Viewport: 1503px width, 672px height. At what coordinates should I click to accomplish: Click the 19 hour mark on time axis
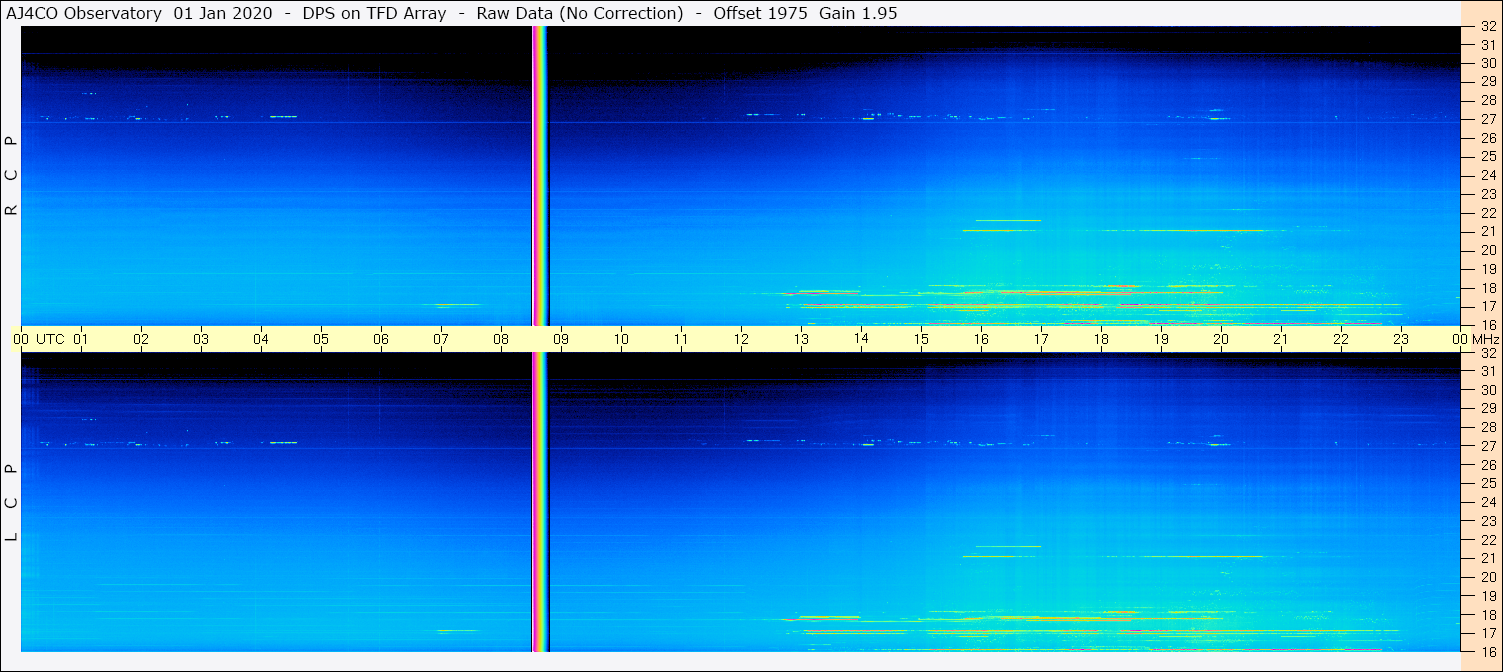pos(1161,339)
